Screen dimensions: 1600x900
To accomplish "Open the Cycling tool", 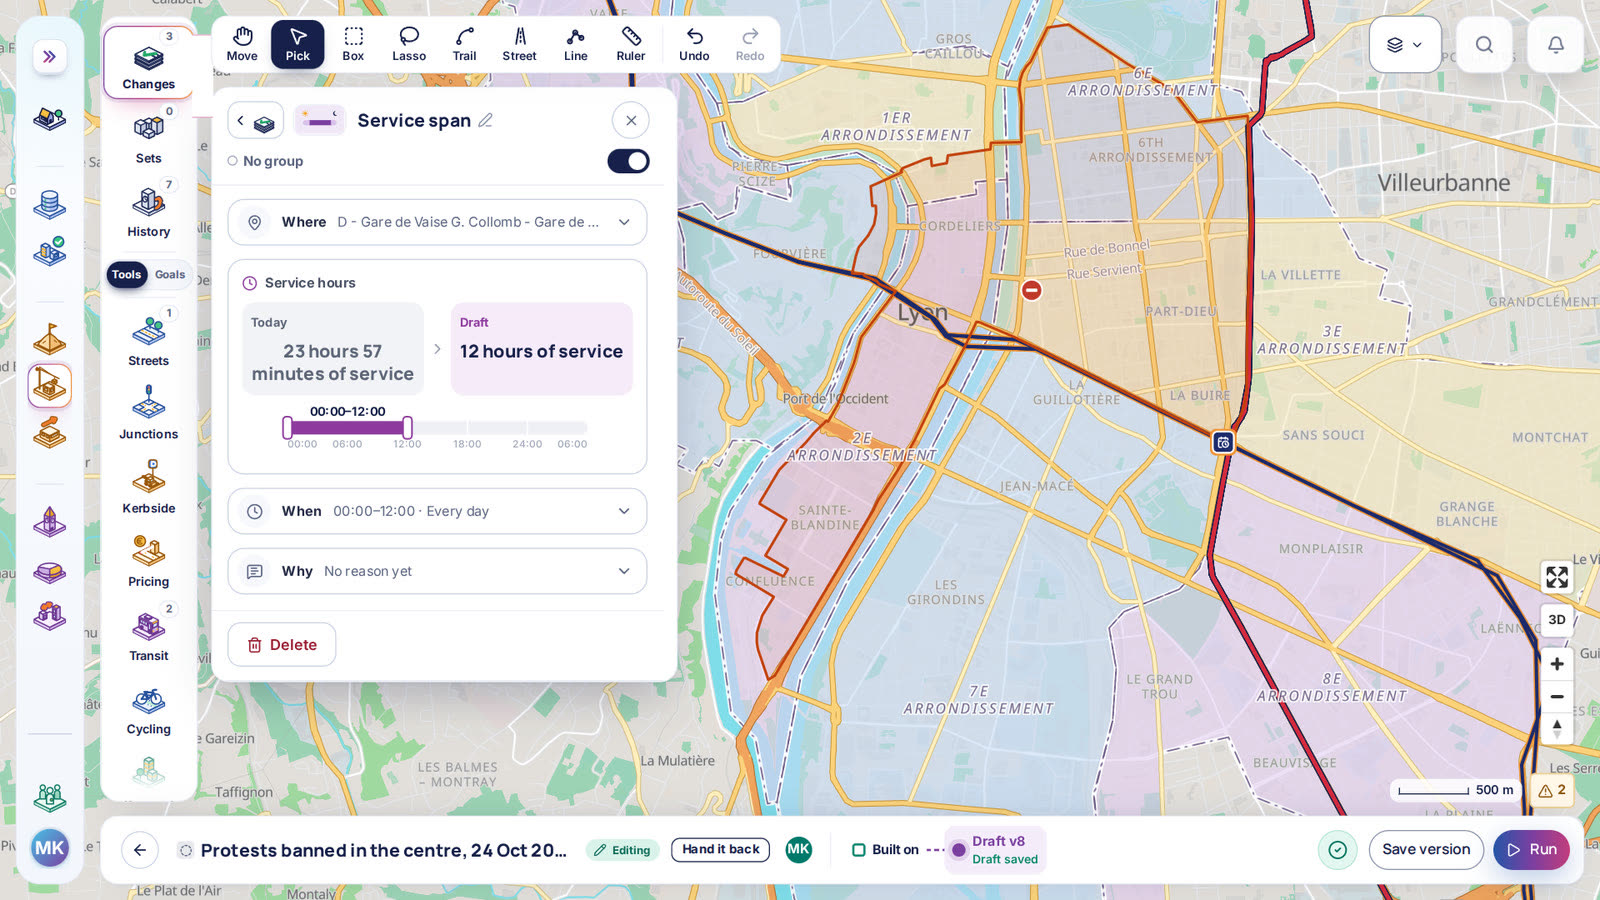I will (149, 708).
